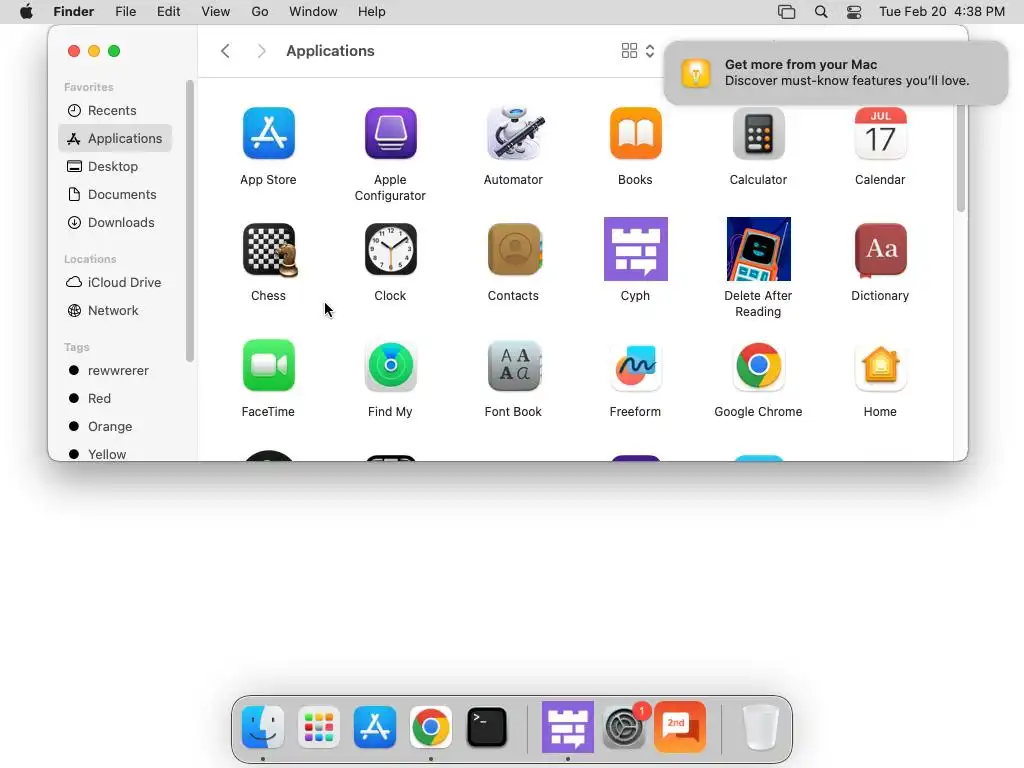Click the Finder icon in the Dock

pyautogui.click(x=263, y=727)
